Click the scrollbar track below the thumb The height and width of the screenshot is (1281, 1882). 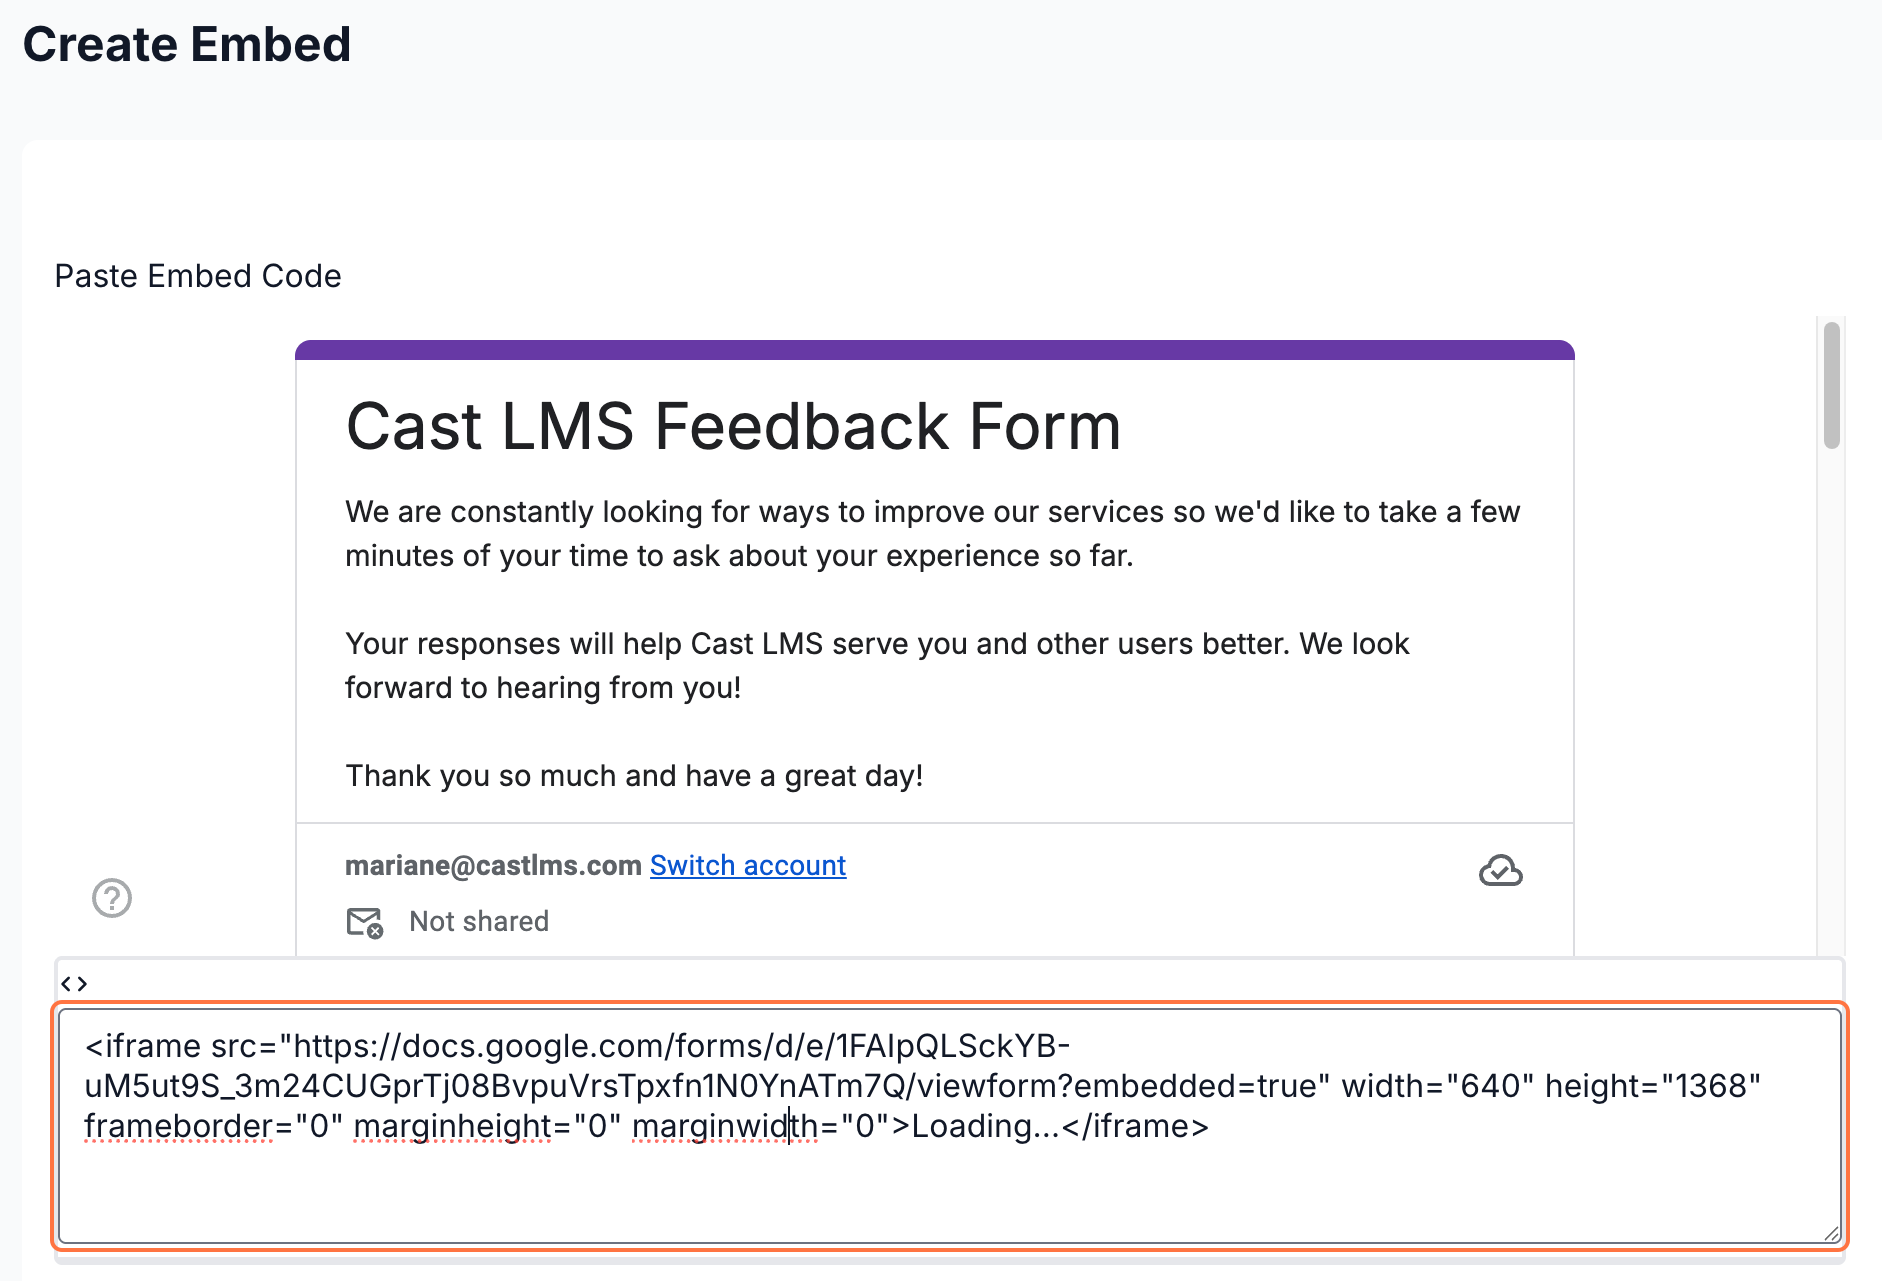1831,700
